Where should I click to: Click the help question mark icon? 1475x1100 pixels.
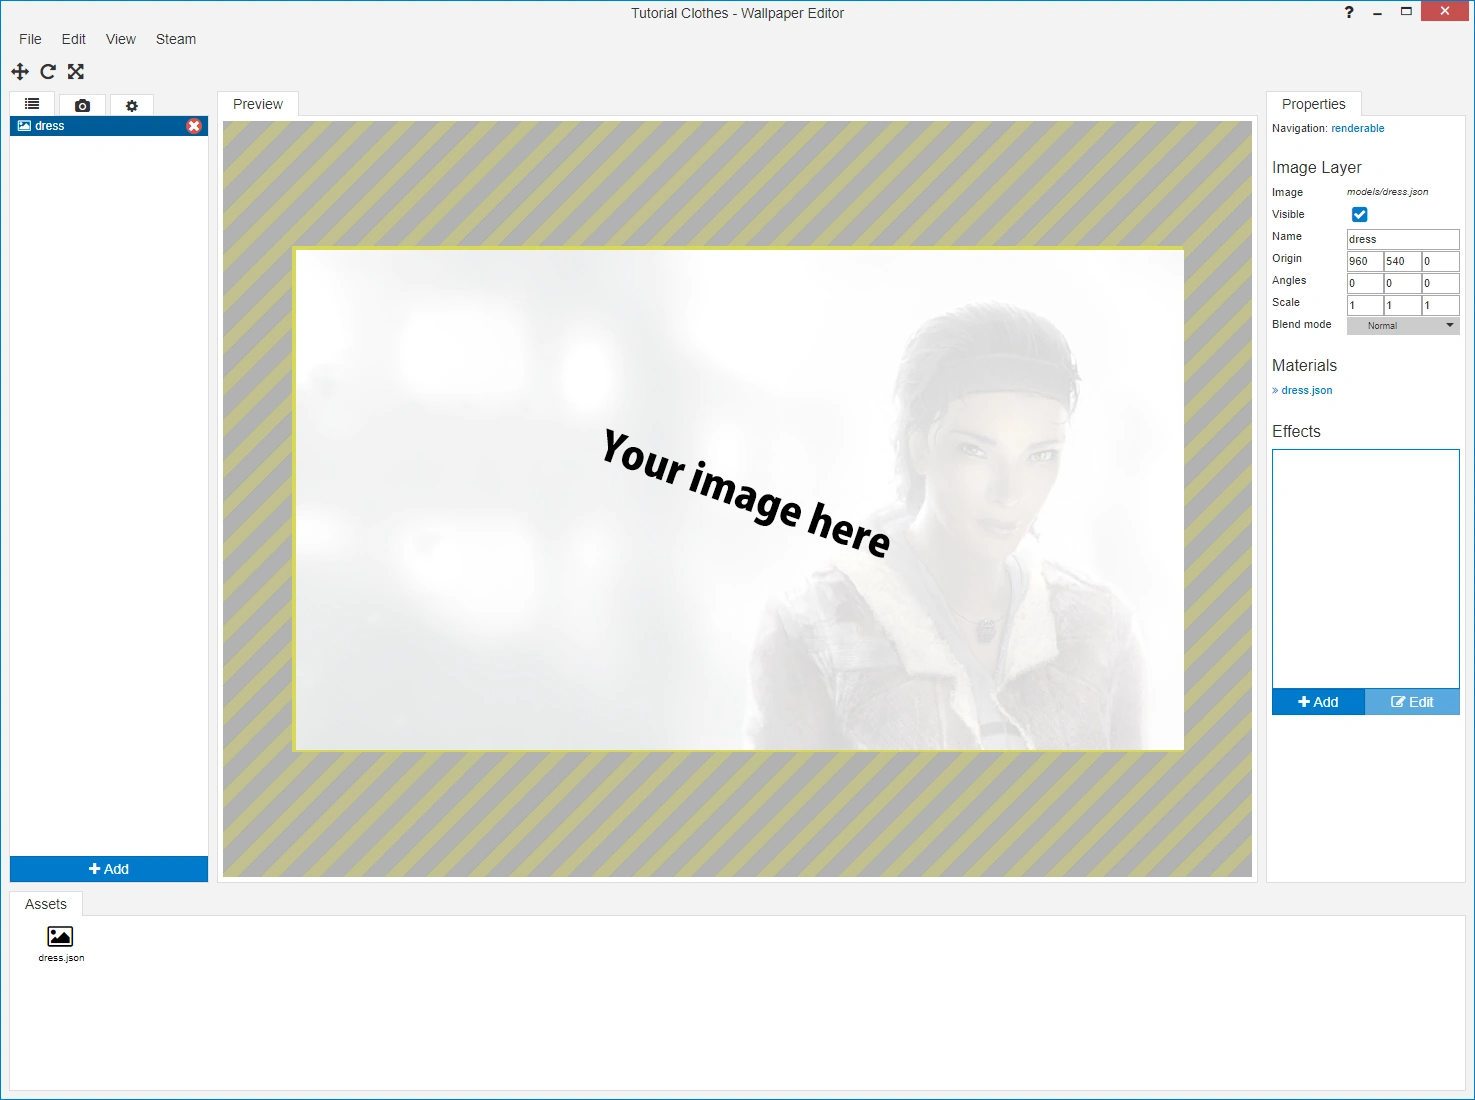[1349, 12]
